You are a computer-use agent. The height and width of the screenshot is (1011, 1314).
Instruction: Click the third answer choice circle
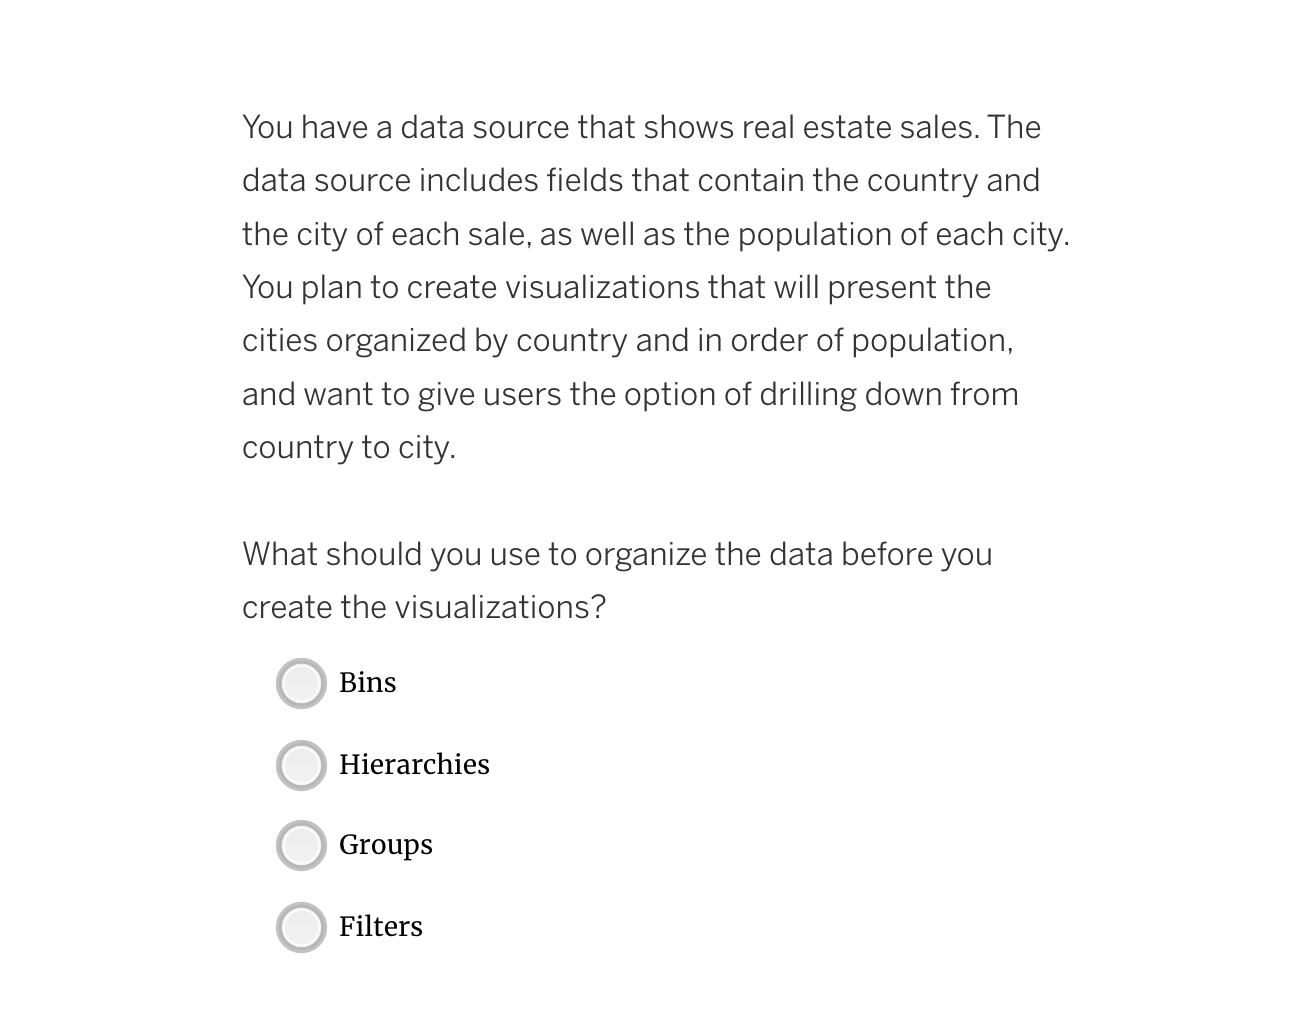point(300,846)
